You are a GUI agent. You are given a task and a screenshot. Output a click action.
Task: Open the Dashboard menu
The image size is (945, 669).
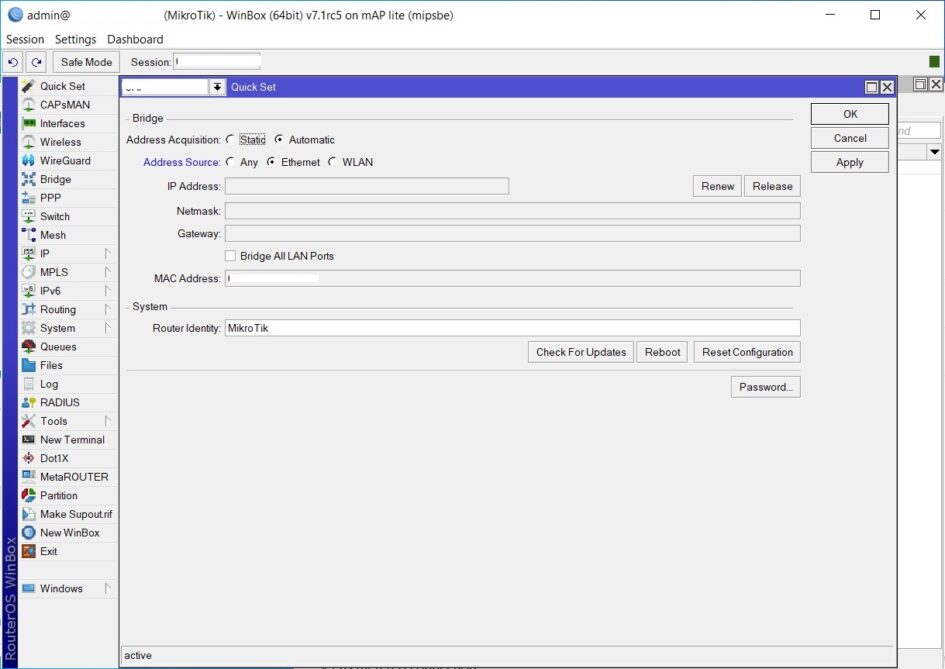click(135, 39)
